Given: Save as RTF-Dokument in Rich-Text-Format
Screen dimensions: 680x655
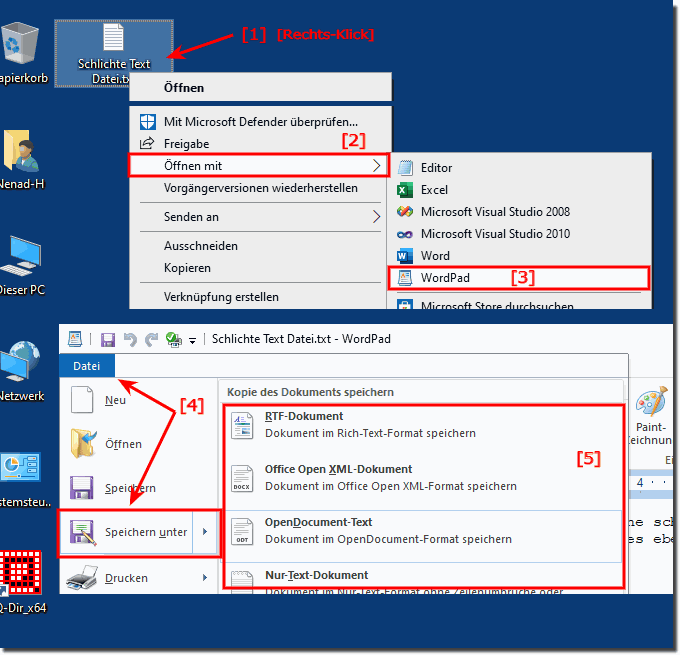Looking at the screenshot, I should (x=423, y=425).
